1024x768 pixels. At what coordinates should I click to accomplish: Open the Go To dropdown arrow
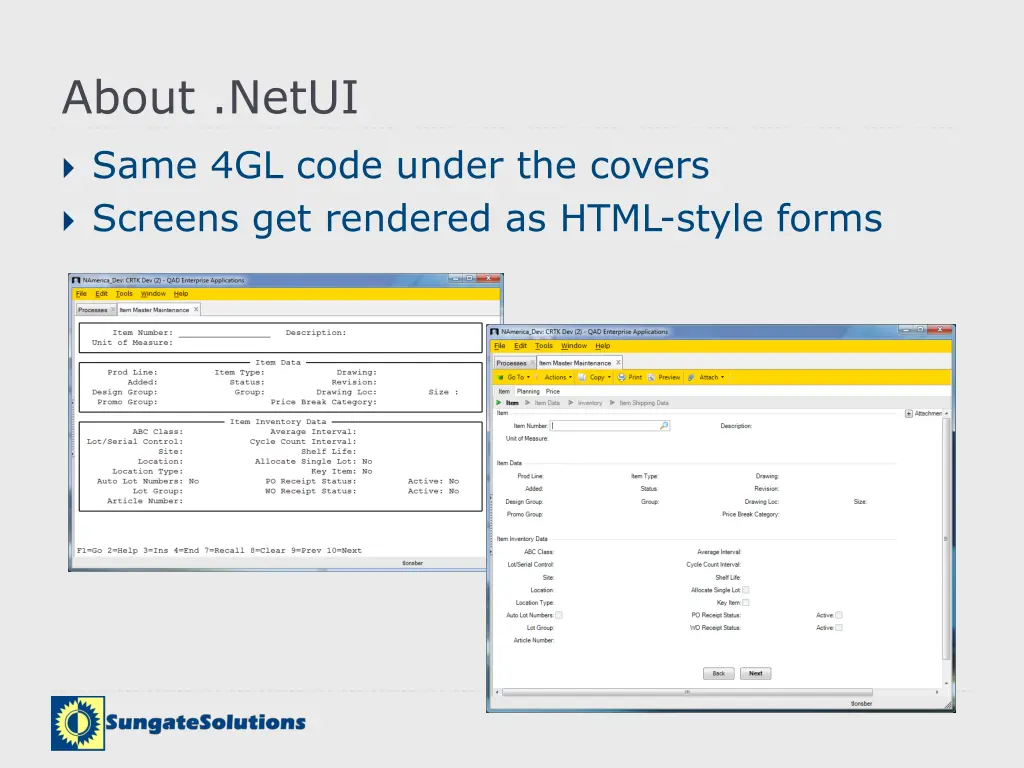point(528,377)
